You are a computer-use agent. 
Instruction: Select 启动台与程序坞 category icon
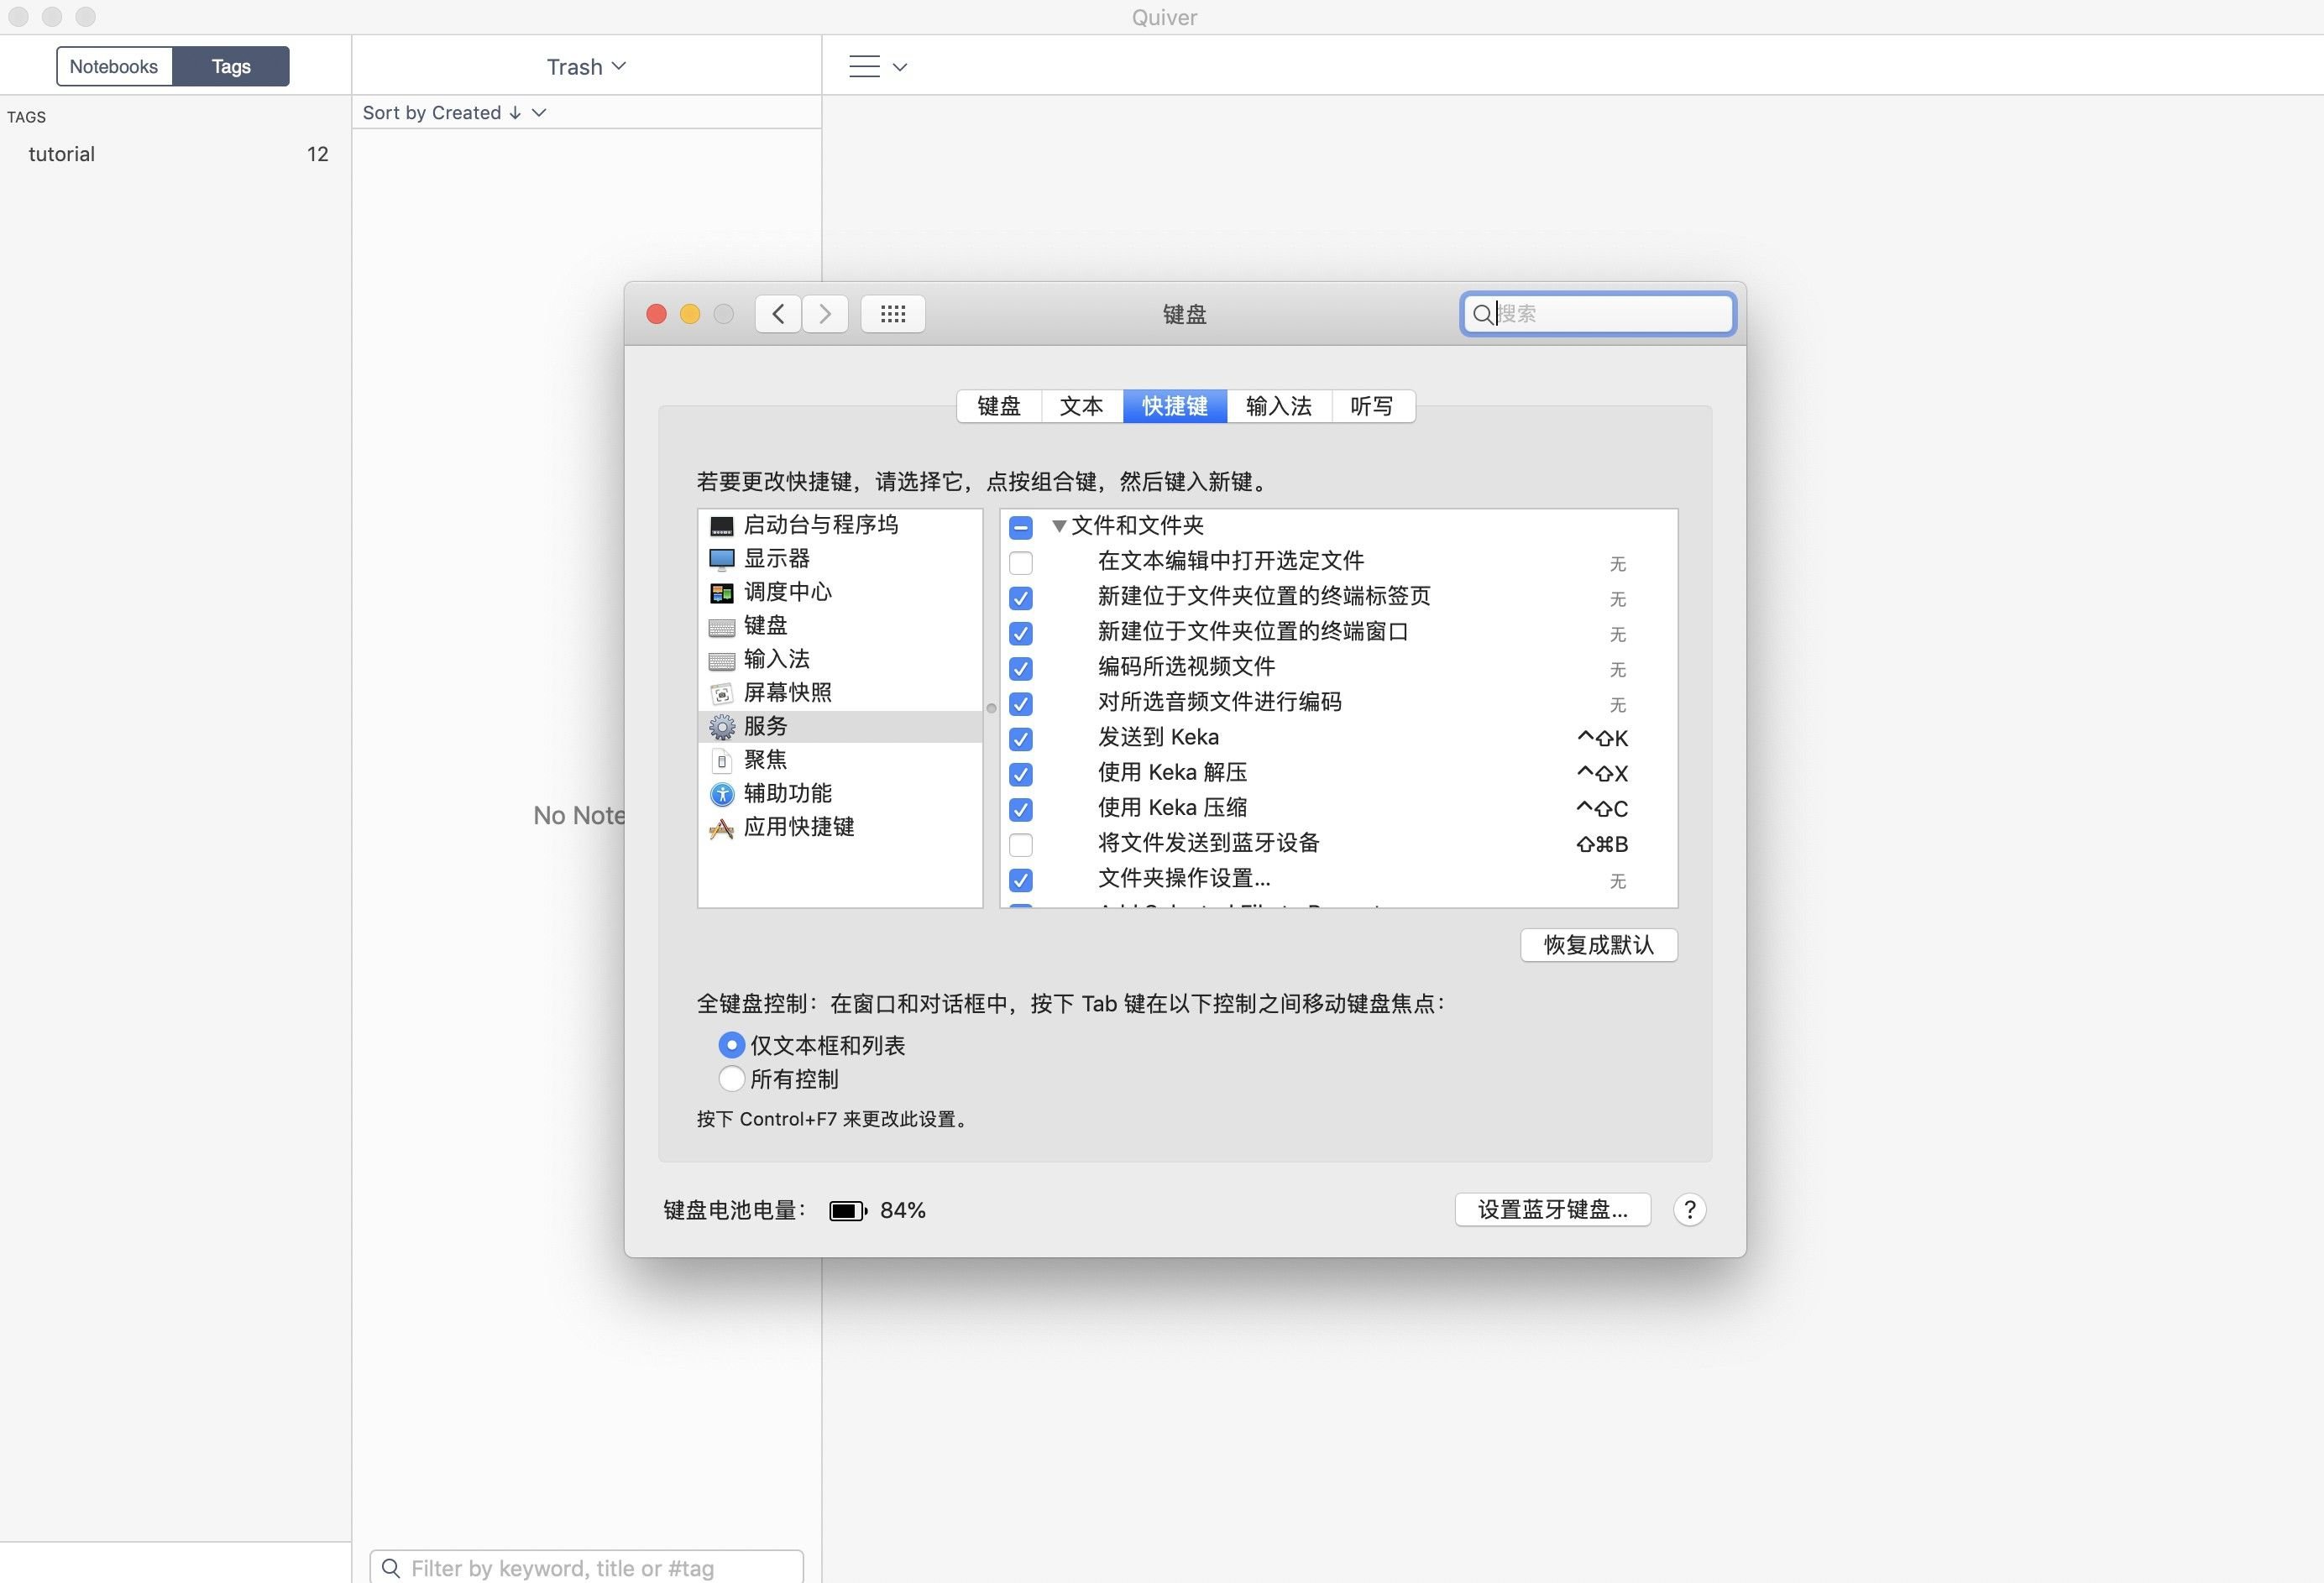coord(721,526)
